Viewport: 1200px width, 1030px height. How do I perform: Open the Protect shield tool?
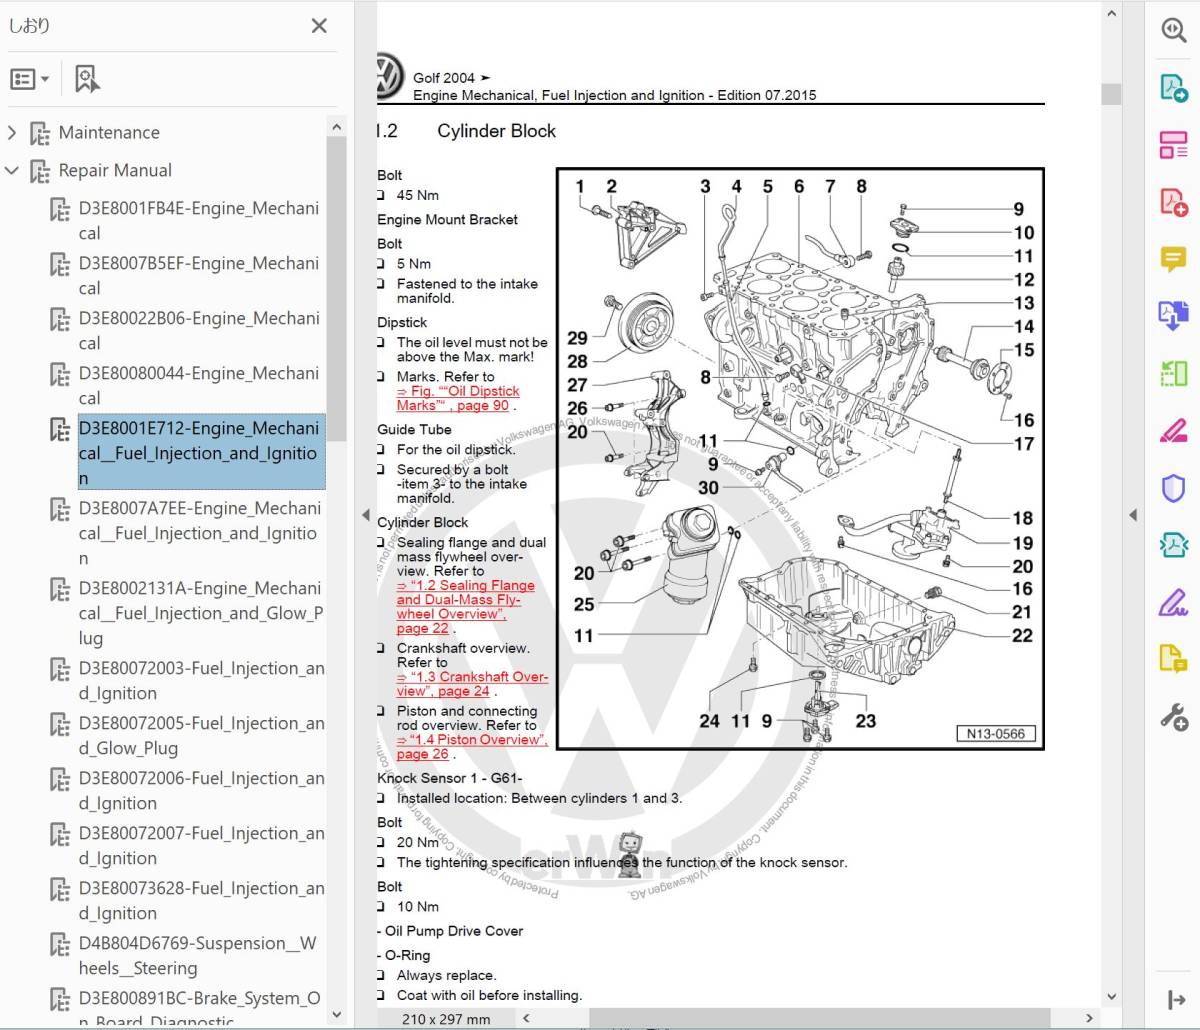1173,489
